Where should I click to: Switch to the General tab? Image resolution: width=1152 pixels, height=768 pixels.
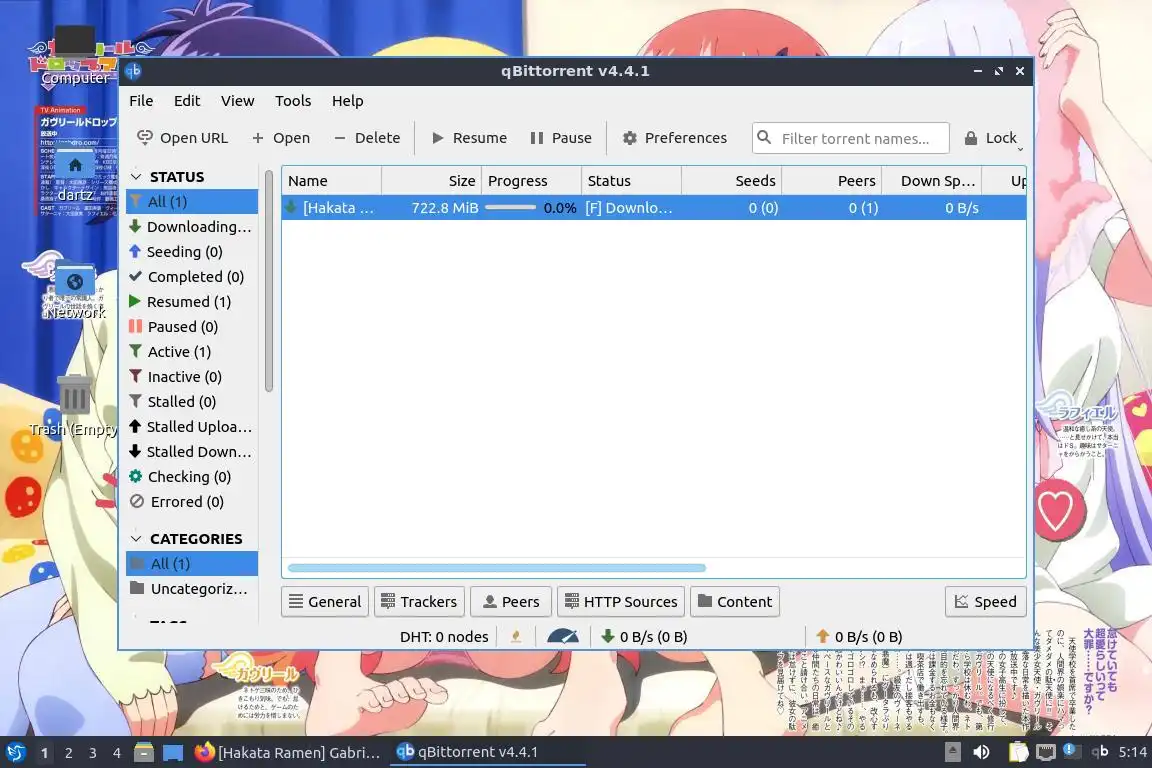point(325,602)
